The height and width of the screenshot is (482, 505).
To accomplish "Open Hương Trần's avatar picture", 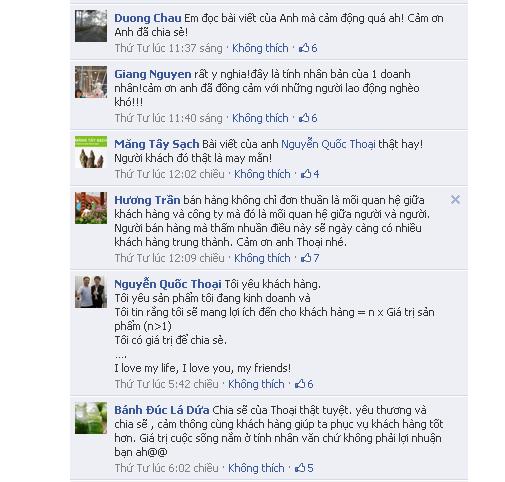I will point(91,208).
